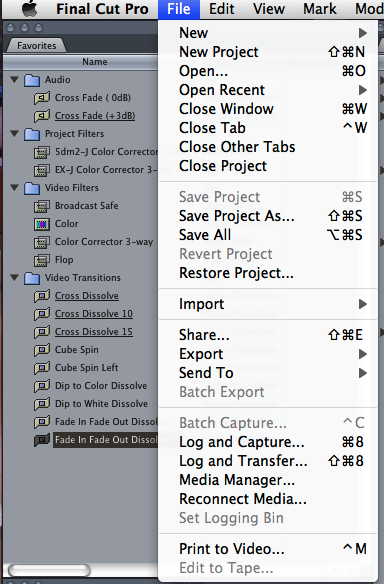Click the Audio folder icon

point(32,80)
